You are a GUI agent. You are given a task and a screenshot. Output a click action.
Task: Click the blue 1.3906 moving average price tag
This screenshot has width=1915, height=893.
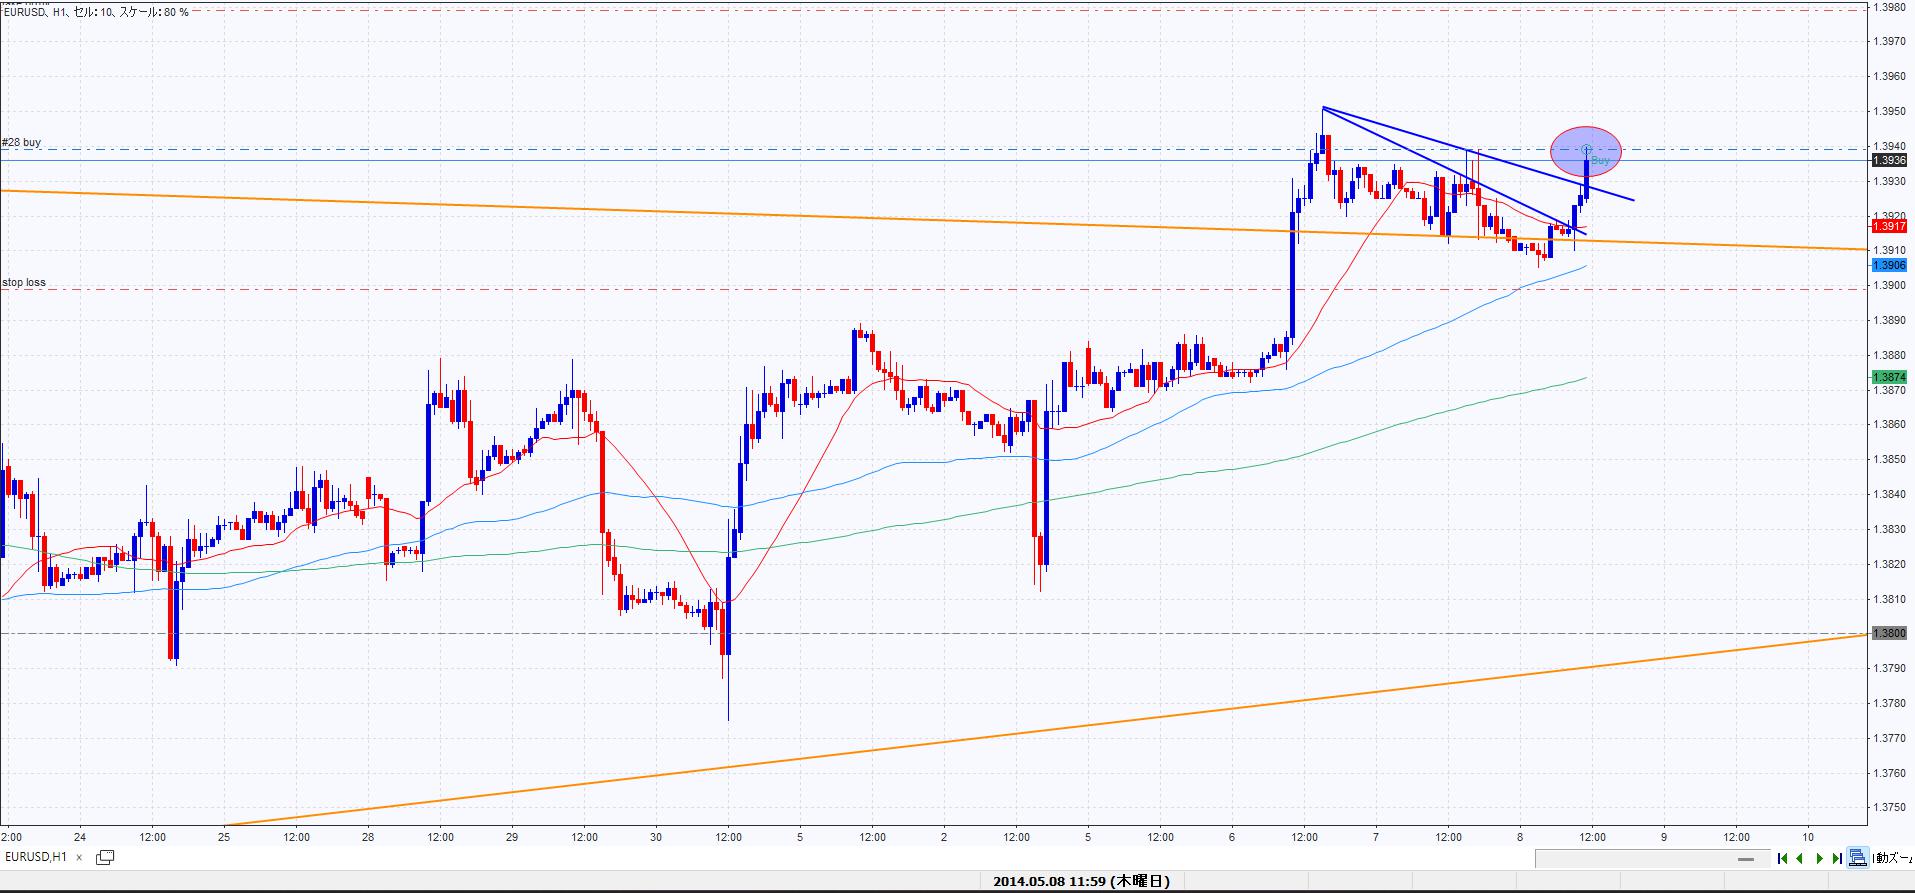1889,265
